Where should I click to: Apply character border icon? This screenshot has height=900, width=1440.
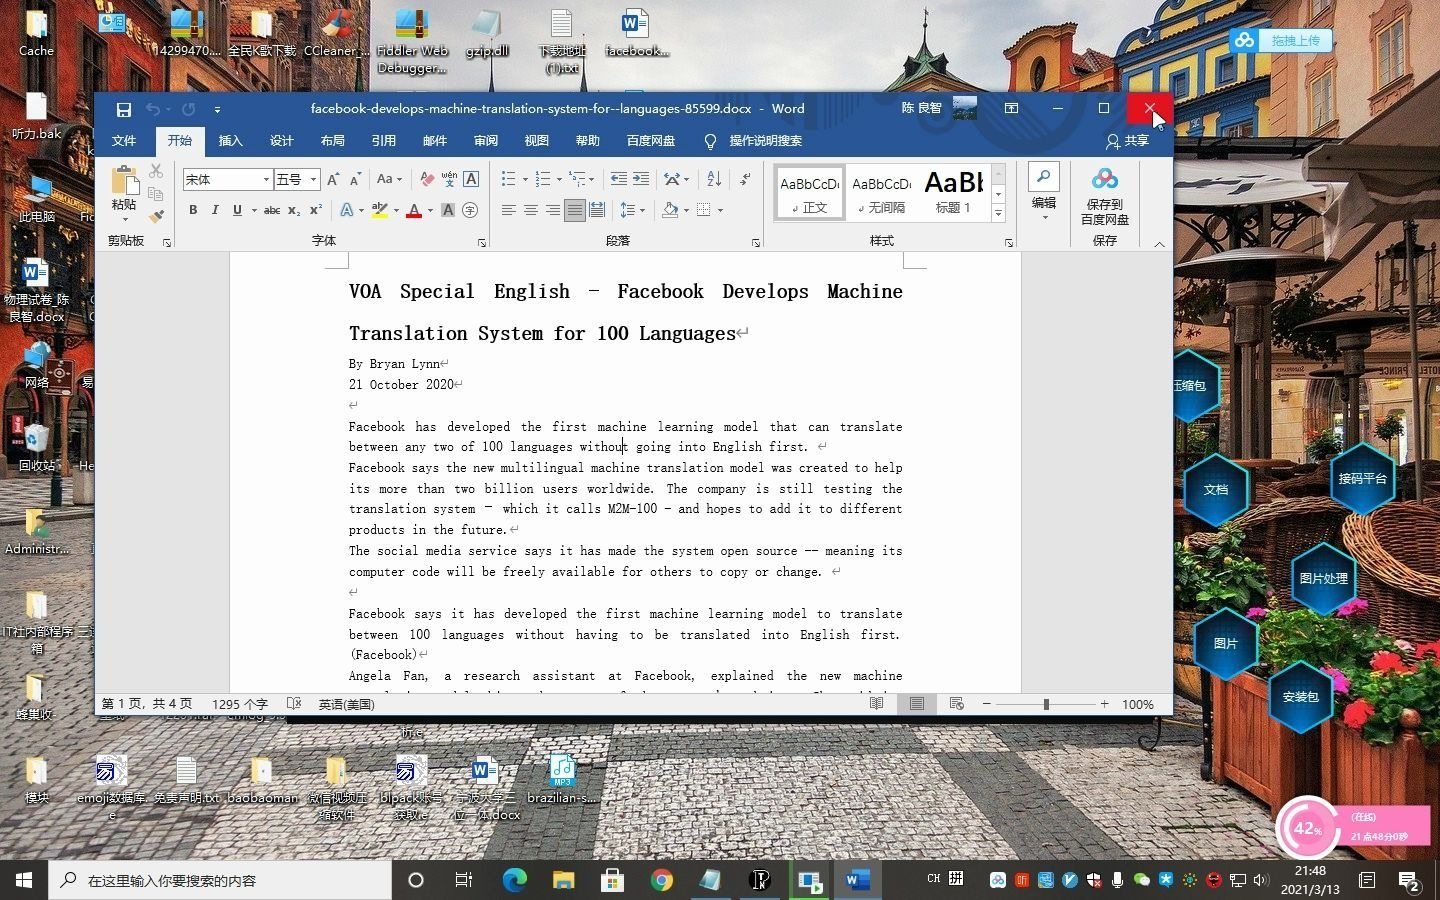pos(471,179)
